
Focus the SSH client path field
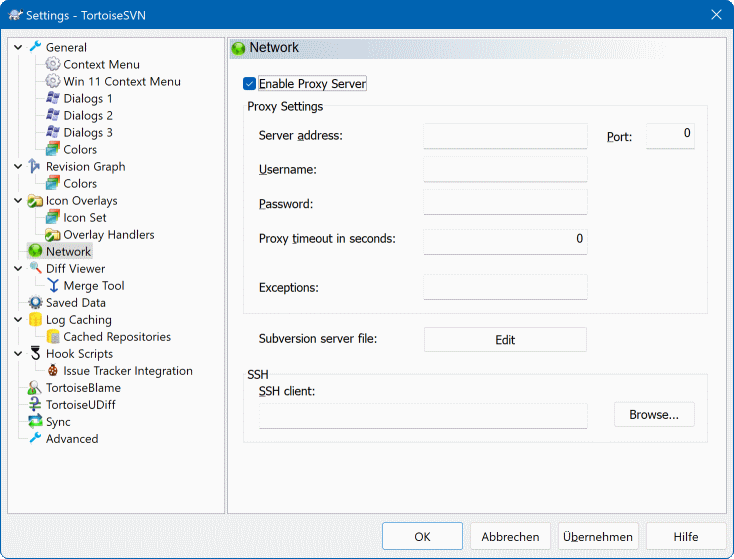423,415
